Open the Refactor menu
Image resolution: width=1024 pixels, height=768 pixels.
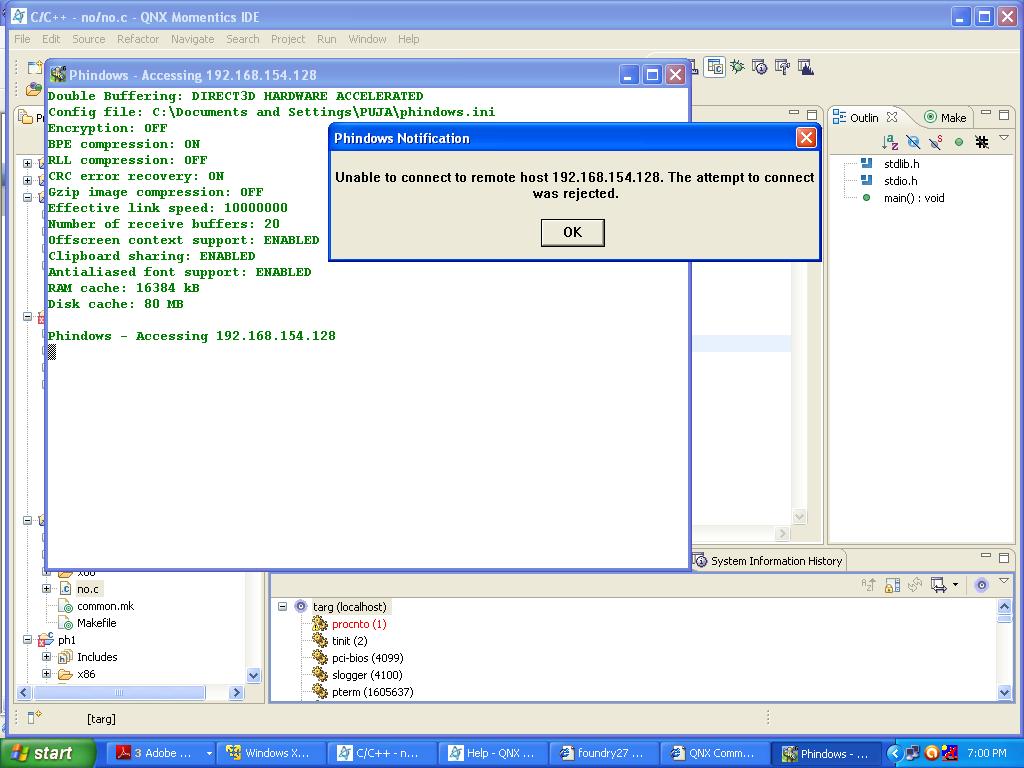pos(137,39)
